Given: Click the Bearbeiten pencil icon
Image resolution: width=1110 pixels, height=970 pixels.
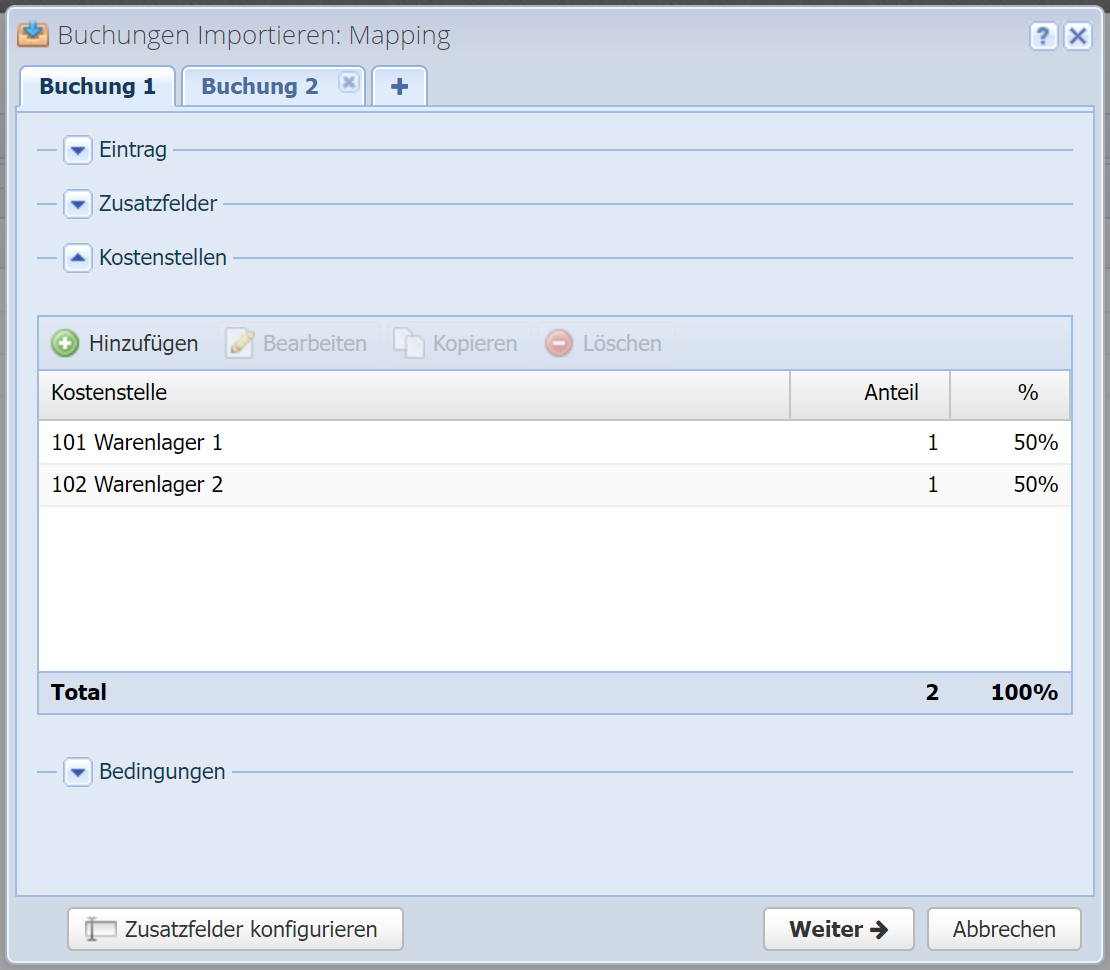Looking at the screenshot, I should (240, 343).
